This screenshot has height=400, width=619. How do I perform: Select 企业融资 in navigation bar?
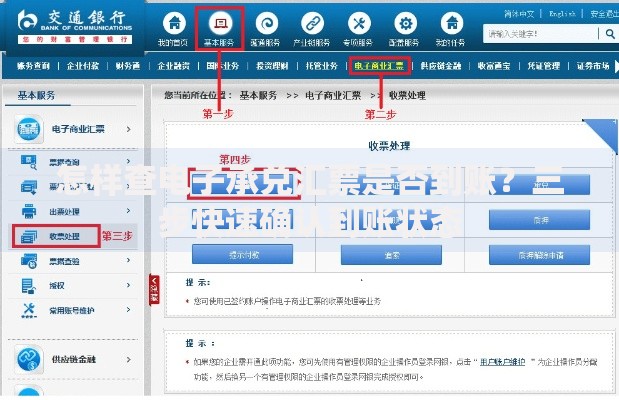[x=174, y=66]
